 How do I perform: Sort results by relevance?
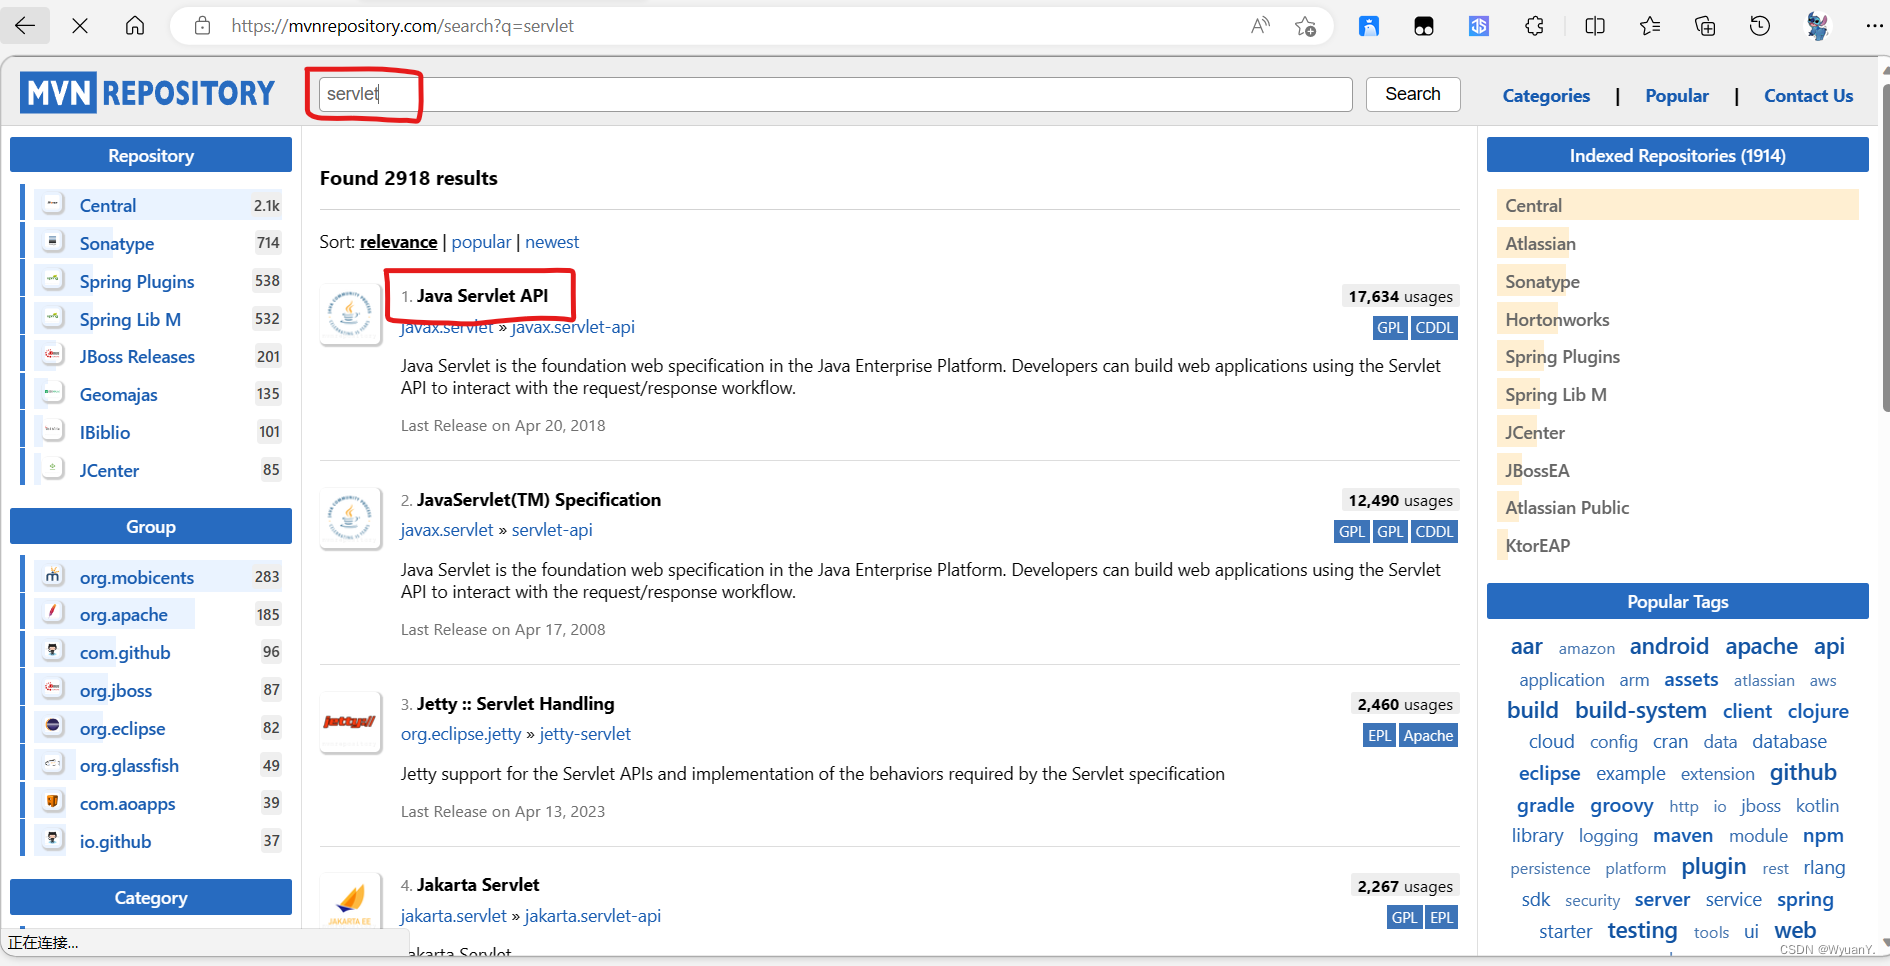click(398, 242)
